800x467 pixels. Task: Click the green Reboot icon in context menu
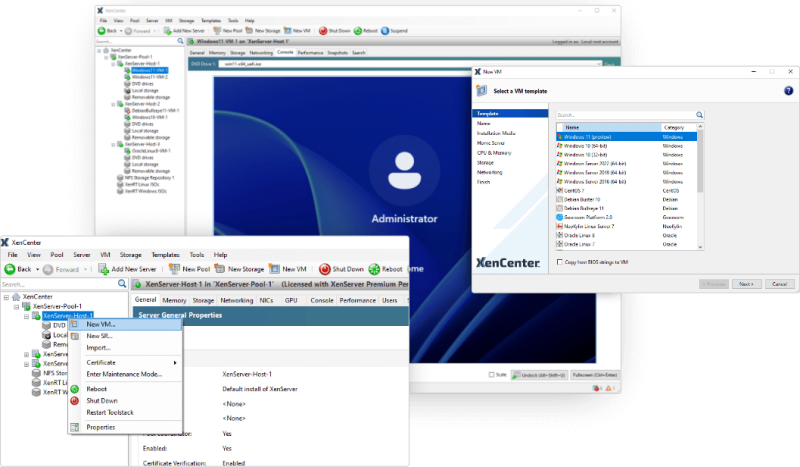point(74,389)
